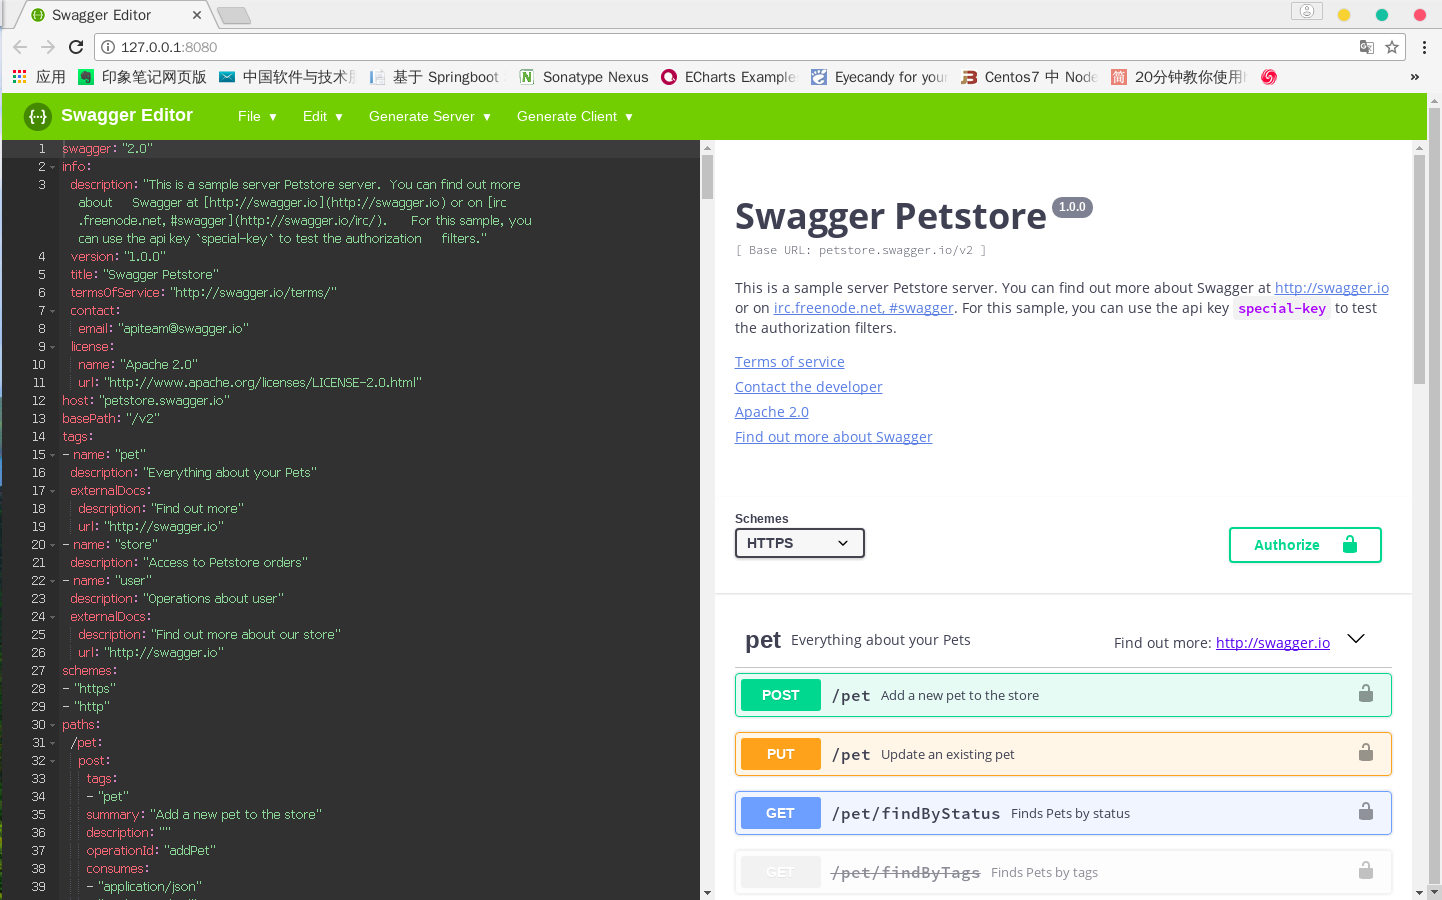Open Chrome three-dot menu
1442x900 pixels.
1424,47
